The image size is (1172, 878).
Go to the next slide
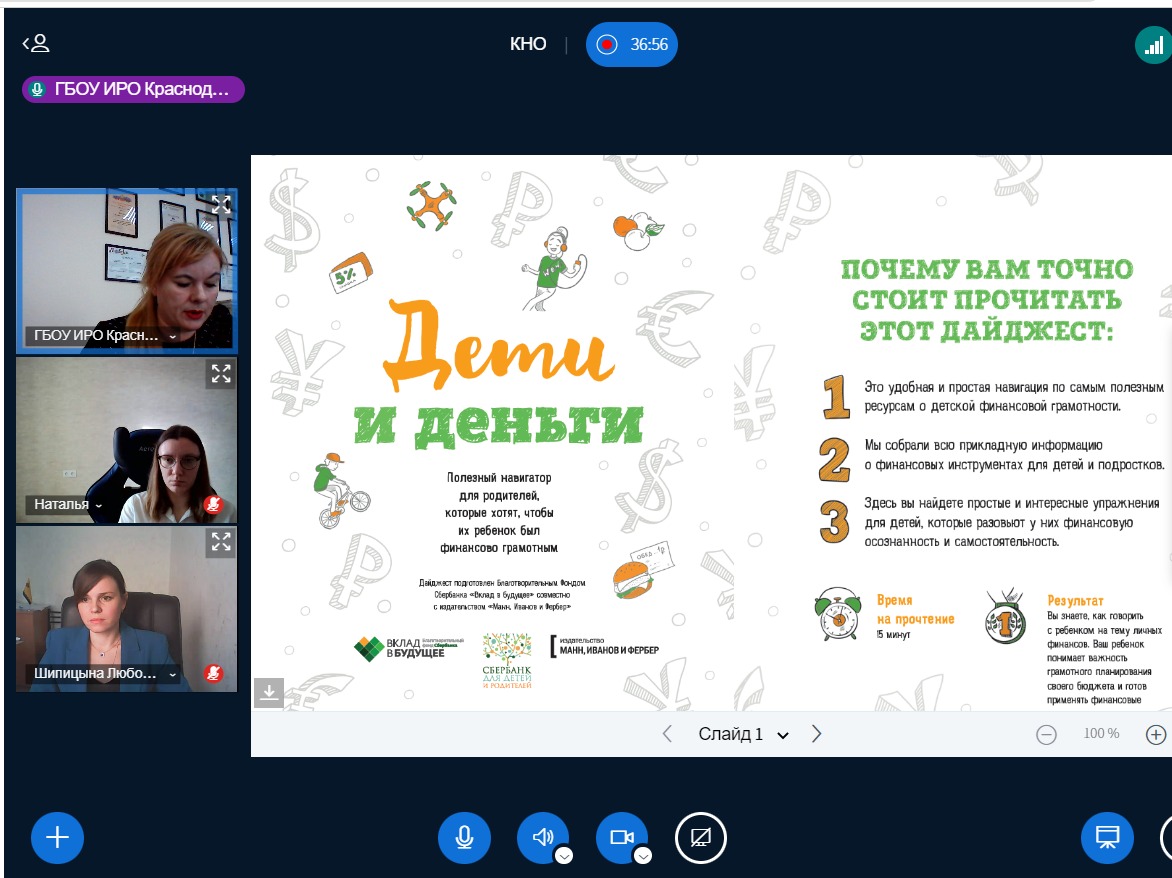click(x=817, y=734)
